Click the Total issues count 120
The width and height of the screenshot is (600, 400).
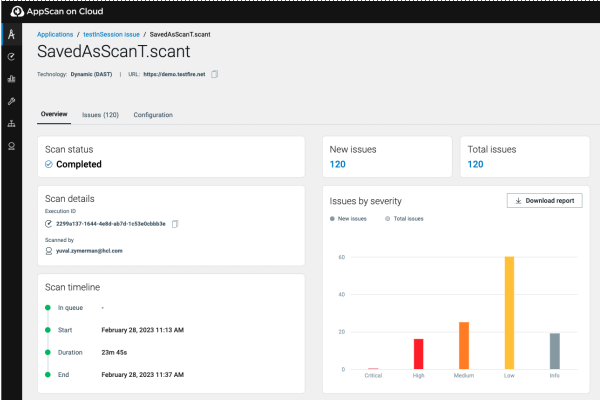click(x=476, y=164)
